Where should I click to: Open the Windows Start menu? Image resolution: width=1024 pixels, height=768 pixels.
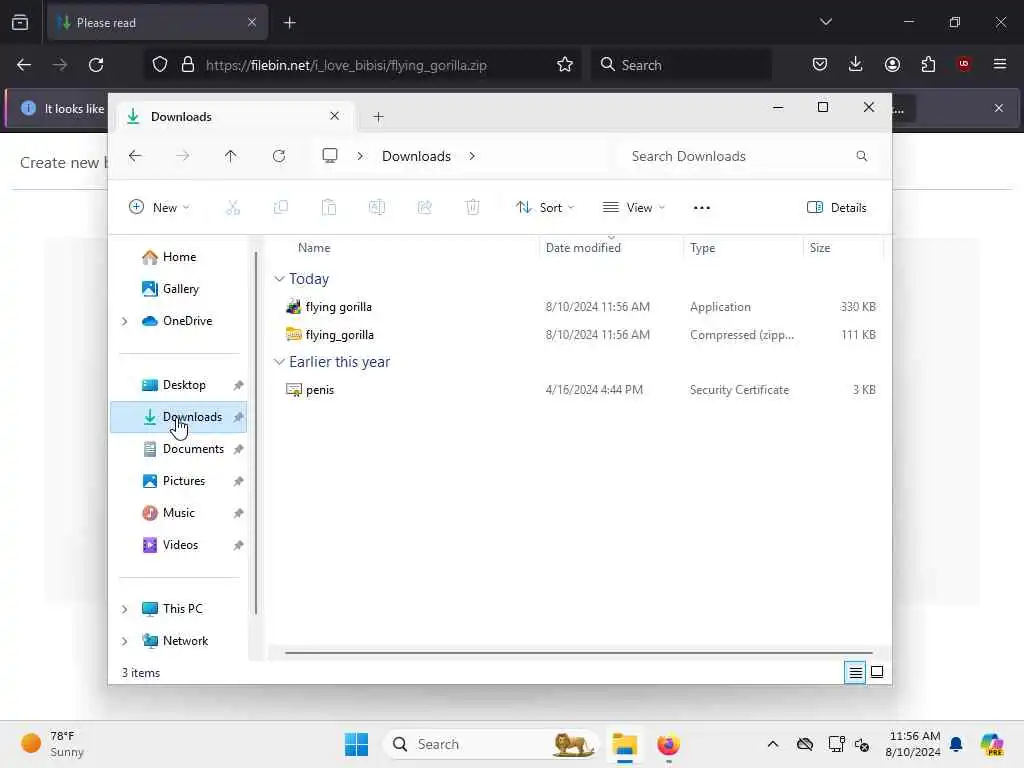click(357, 744)
